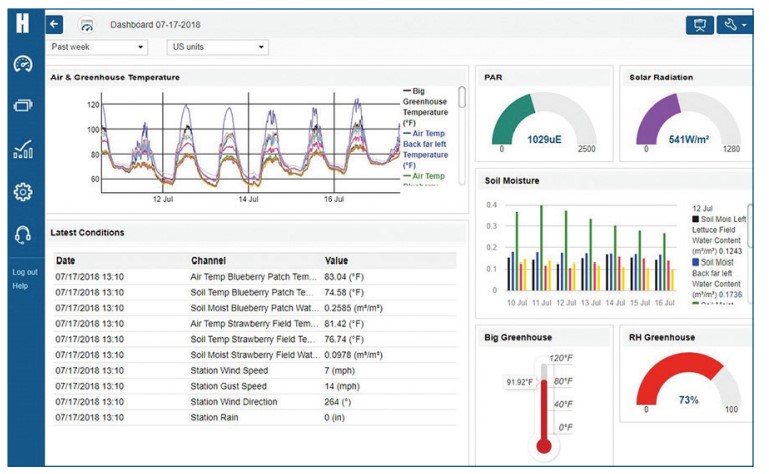Click the H logo in sidebar
769x474 pixels.
click(x=22, y=24)
